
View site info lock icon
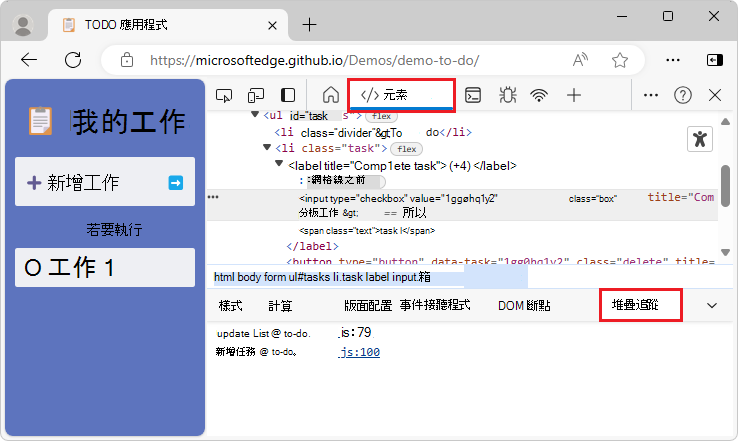(x=127, y=60)
